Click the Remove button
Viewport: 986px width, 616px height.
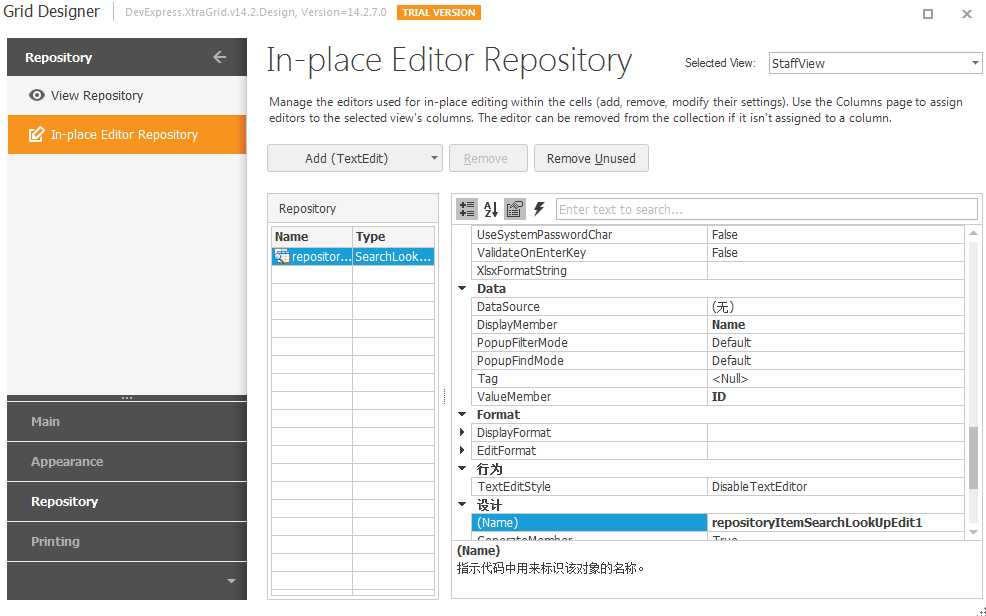click(x=488, y=158)
